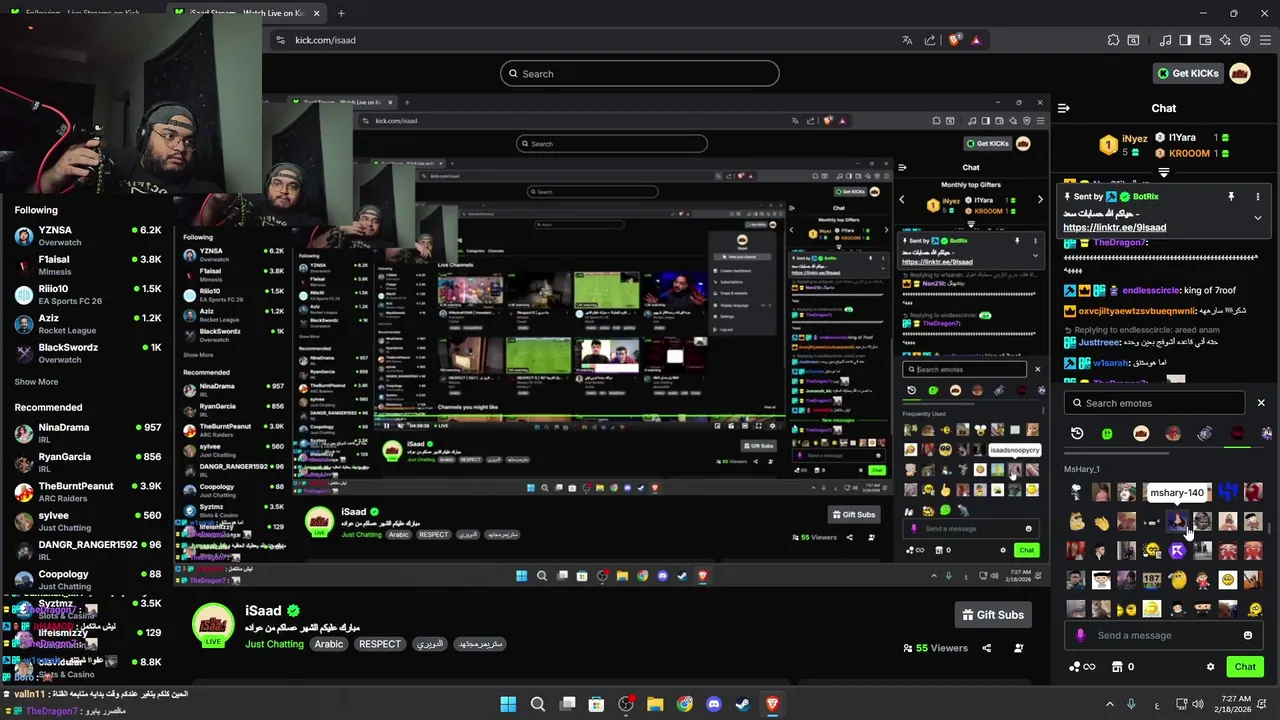Click the user icon beside share stream
Screen dimensions: 1280x720
(x=1018, y=648)
